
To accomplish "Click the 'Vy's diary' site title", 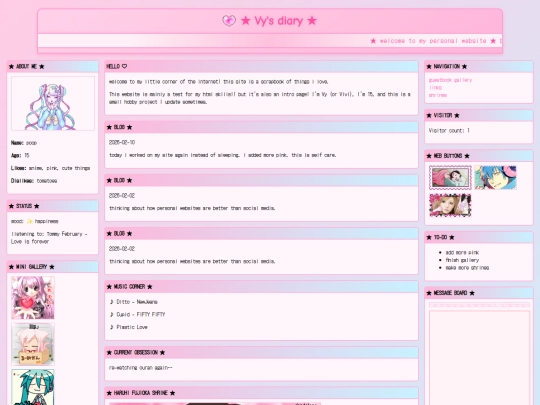I will point(279,21).
